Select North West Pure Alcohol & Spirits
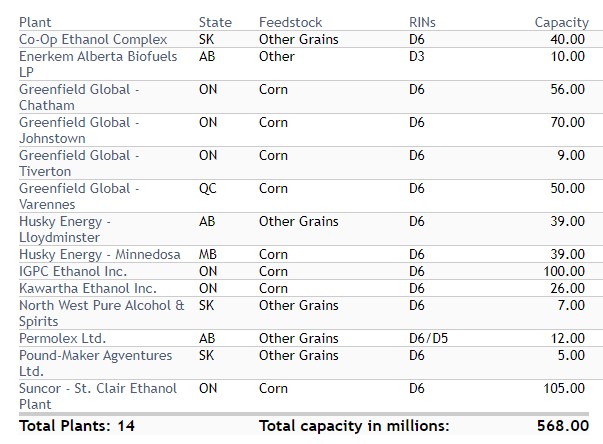Viewport: 603px width, 444px height. pyautogui.click(x=101, y=313)
